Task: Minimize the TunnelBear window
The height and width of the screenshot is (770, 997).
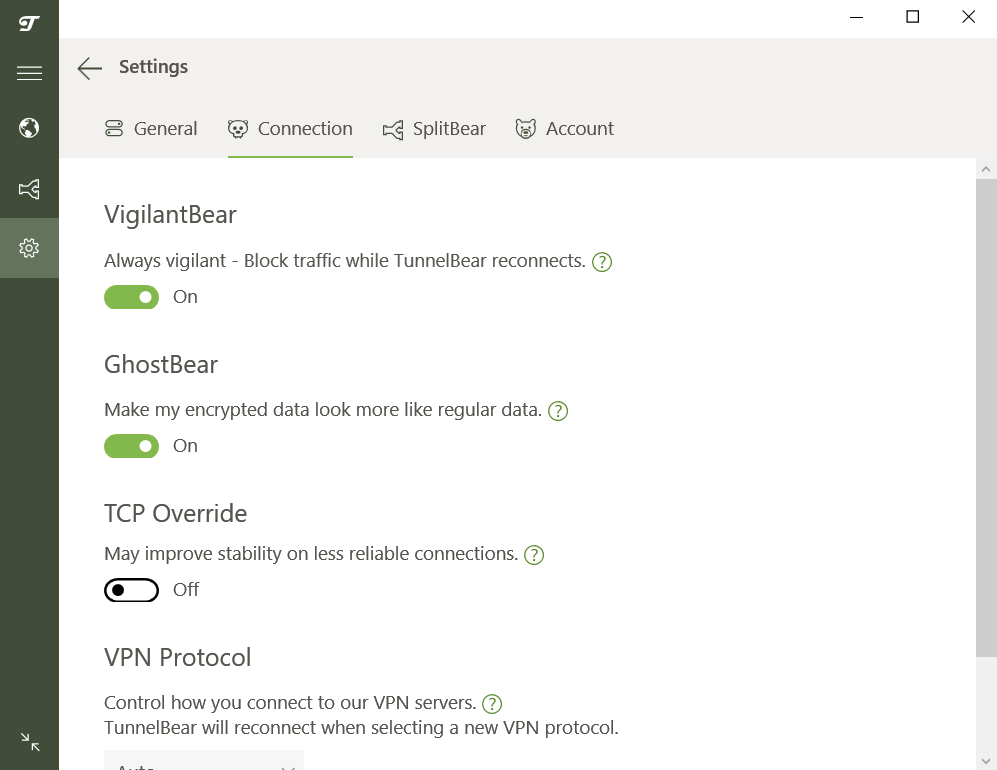Action: 856,17
